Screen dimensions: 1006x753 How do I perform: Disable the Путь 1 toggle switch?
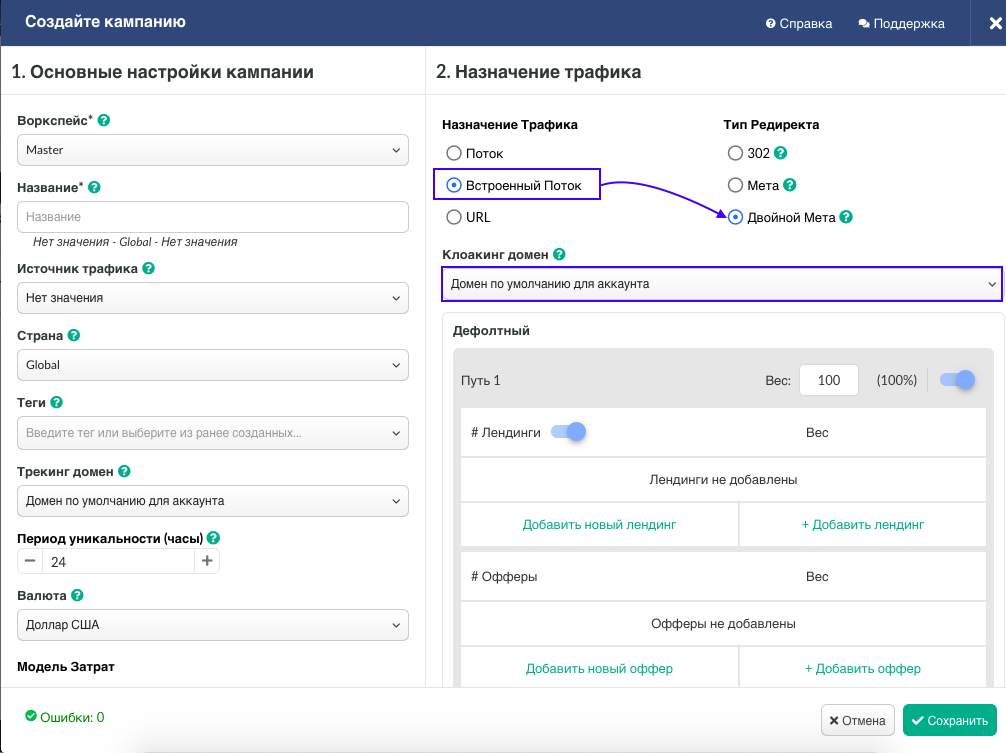point(956,380)
